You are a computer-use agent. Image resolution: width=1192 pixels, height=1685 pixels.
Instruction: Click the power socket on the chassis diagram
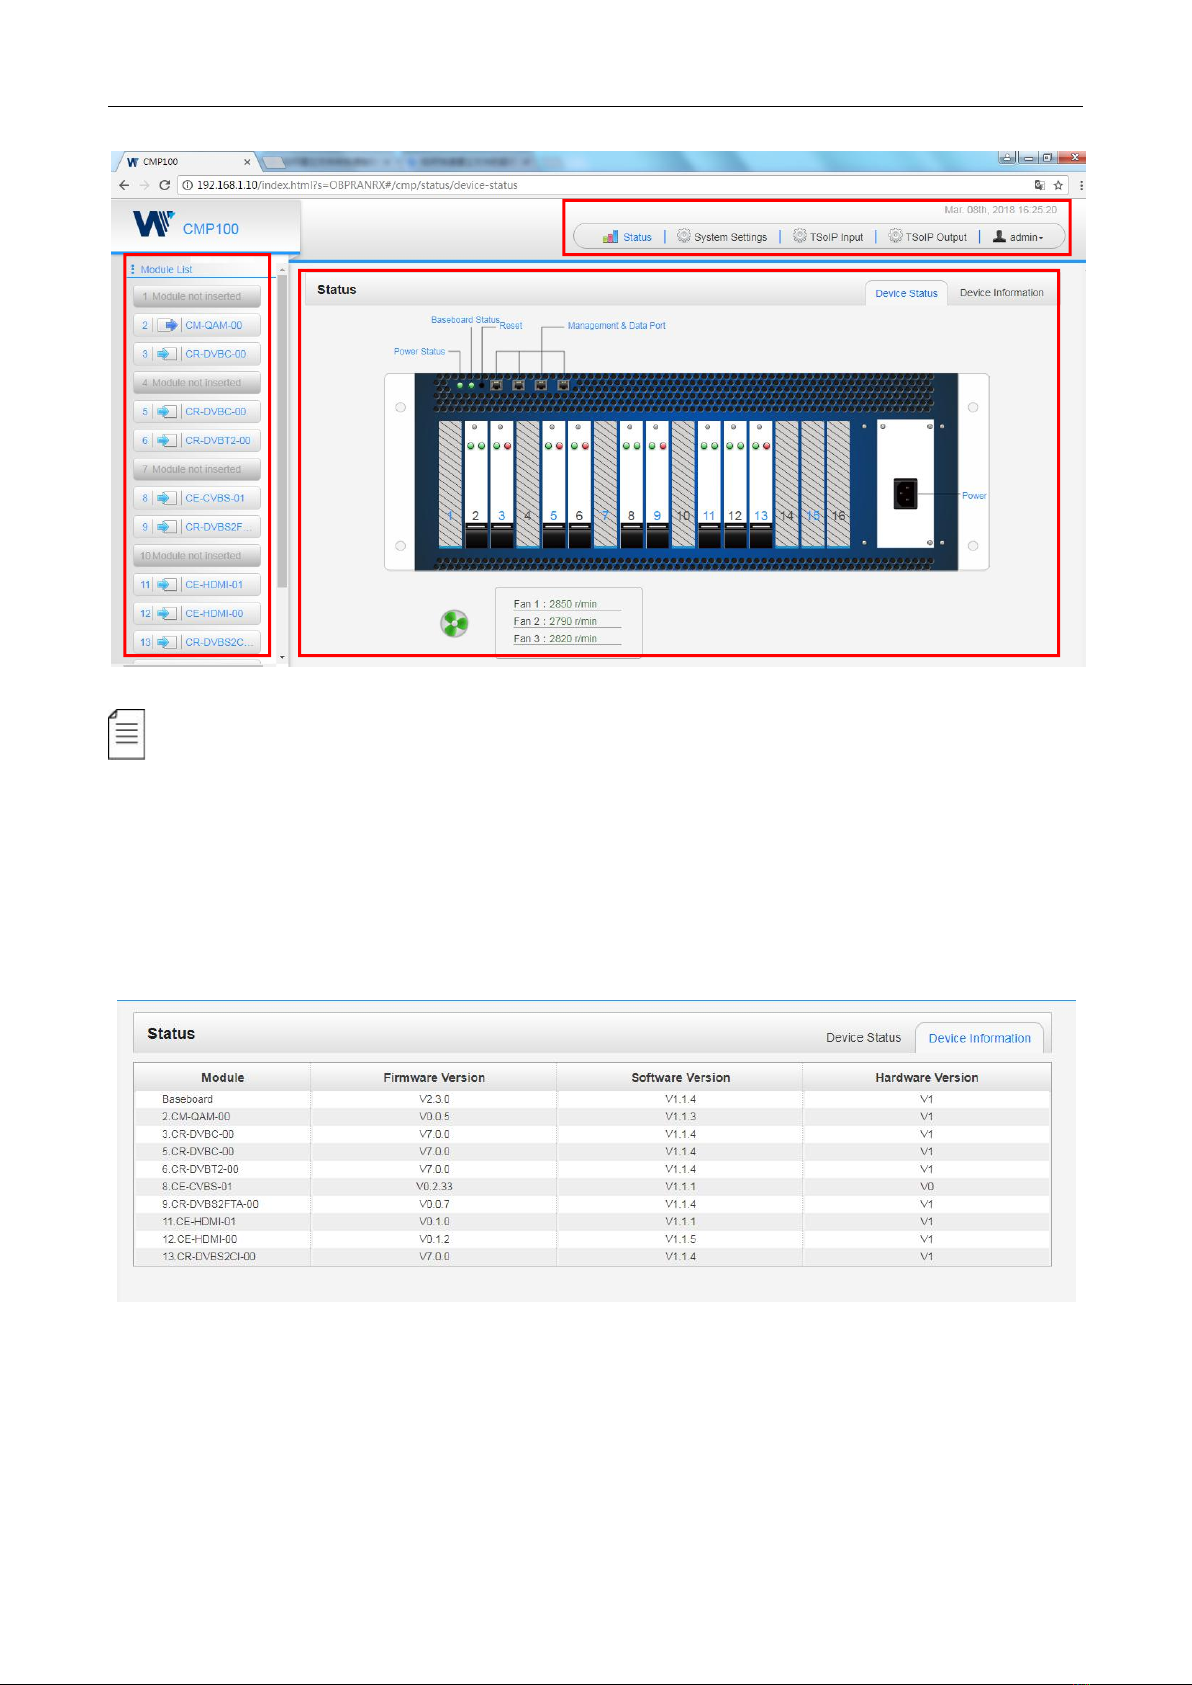[905, 494]
